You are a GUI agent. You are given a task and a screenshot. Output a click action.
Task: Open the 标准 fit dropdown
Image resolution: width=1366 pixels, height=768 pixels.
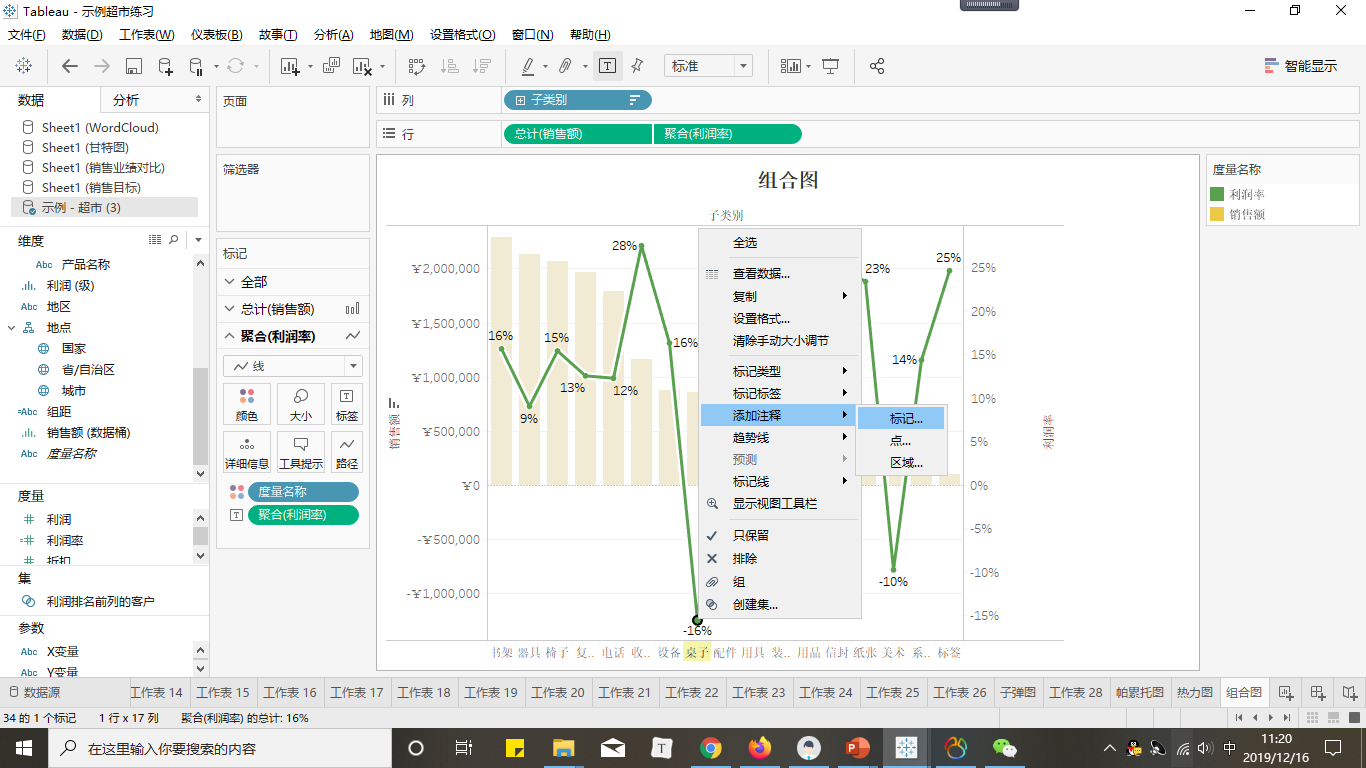(x=708, y=66)
